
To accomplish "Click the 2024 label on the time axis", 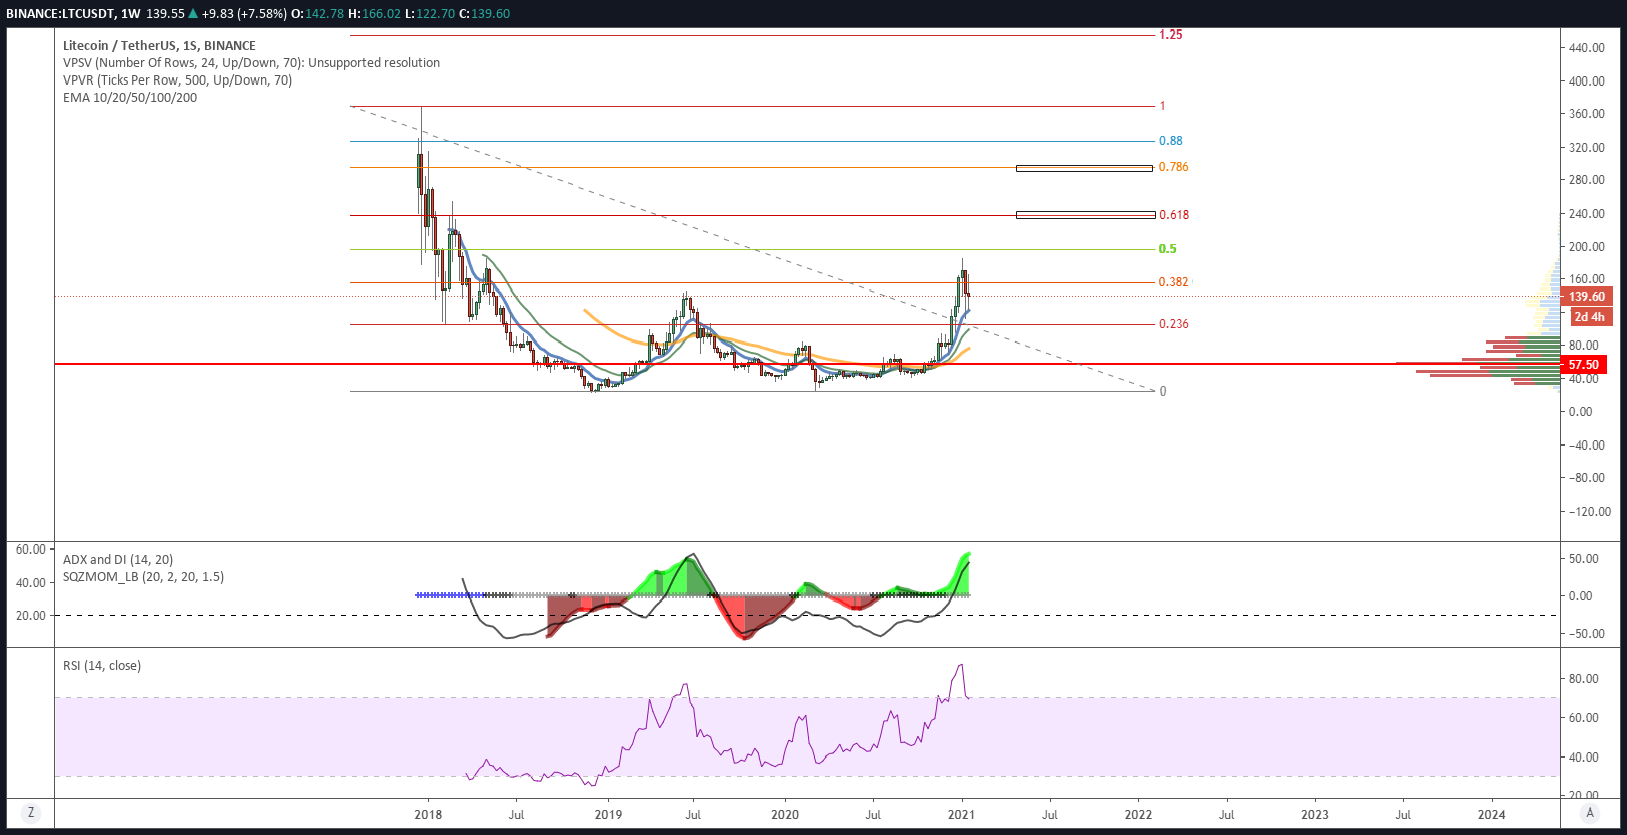I will pos(1492,814).
